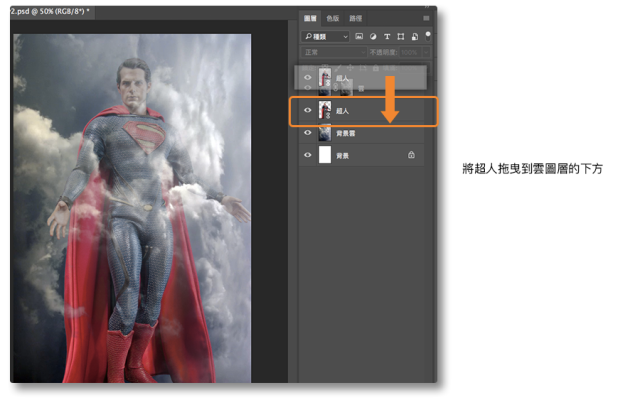
Task: Click the 超人 layer thumbnail in highlighted row
Action: pos(325,111)
